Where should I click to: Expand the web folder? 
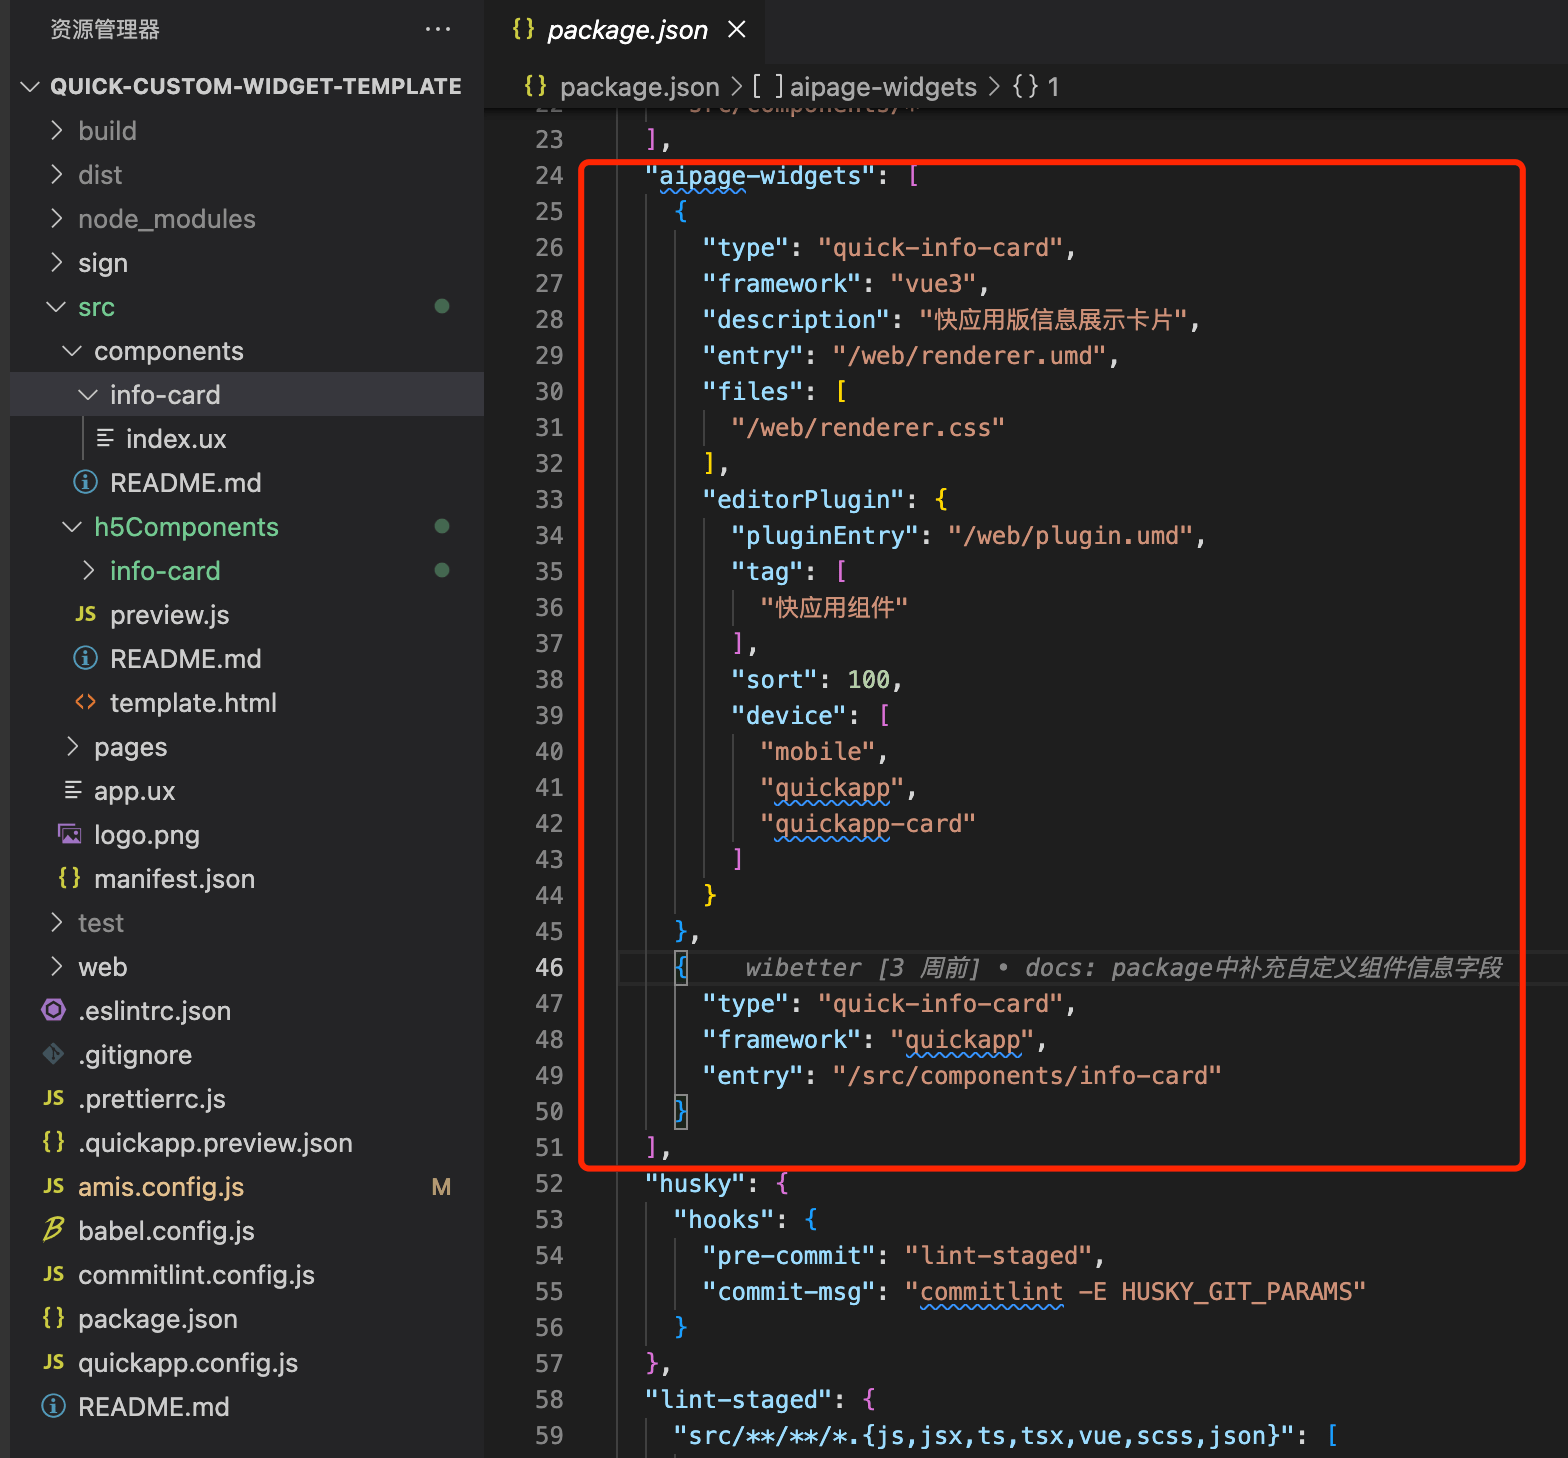57,967
